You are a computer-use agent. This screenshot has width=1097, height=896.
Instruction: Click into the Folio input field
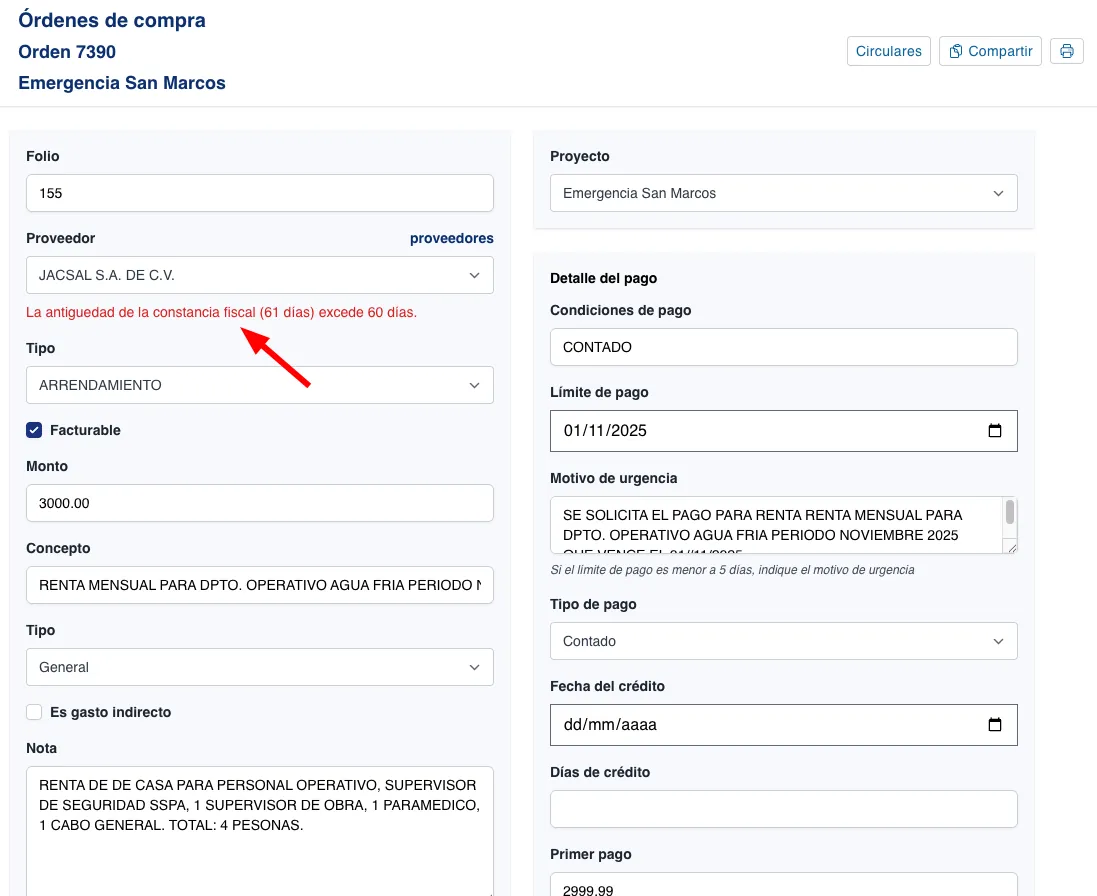point(260,193)
